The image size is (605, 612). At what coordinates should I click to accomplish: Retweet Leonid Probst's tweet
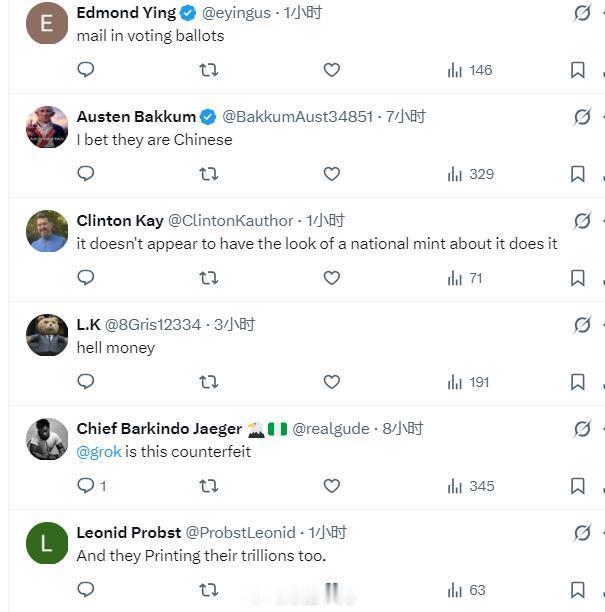(x=208, y=590)
